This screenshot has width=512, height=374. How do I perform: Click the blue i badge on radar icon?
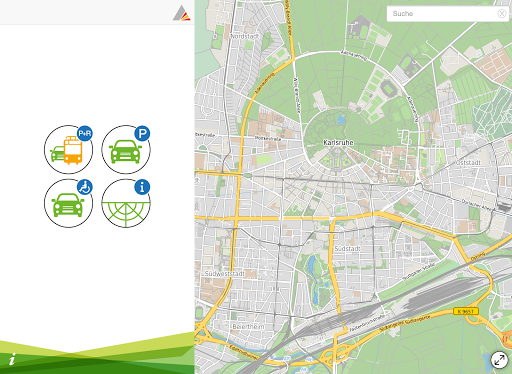point(142,187)
